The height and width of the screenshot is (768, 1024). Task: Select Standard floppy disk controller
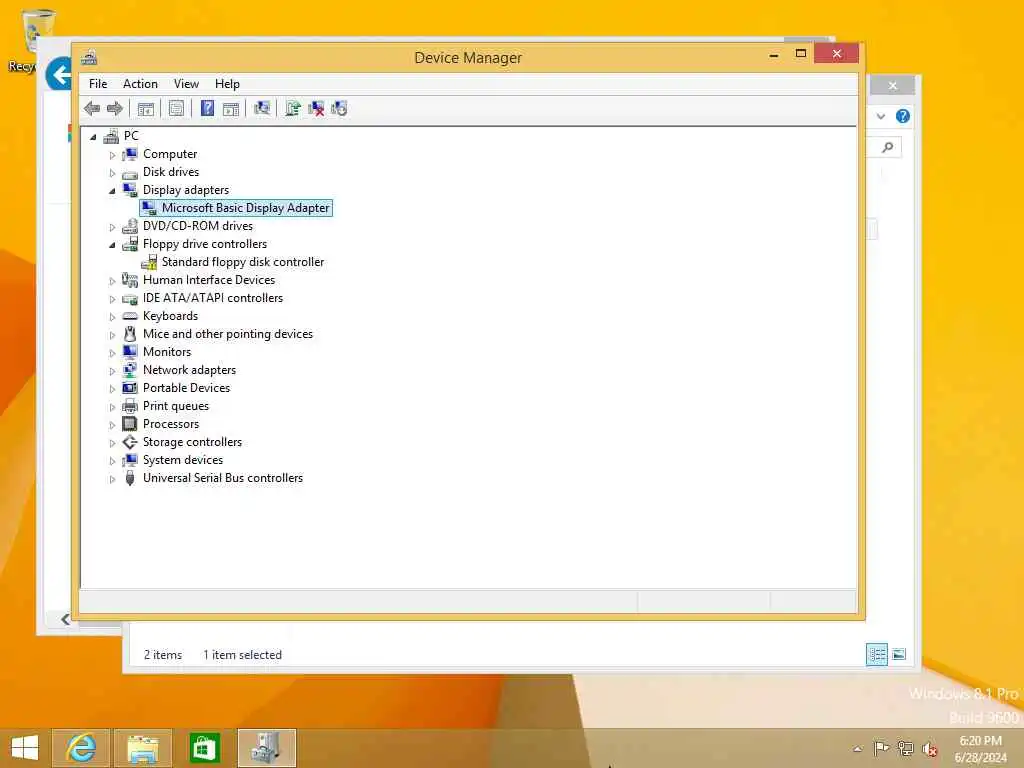click(243, 262)
